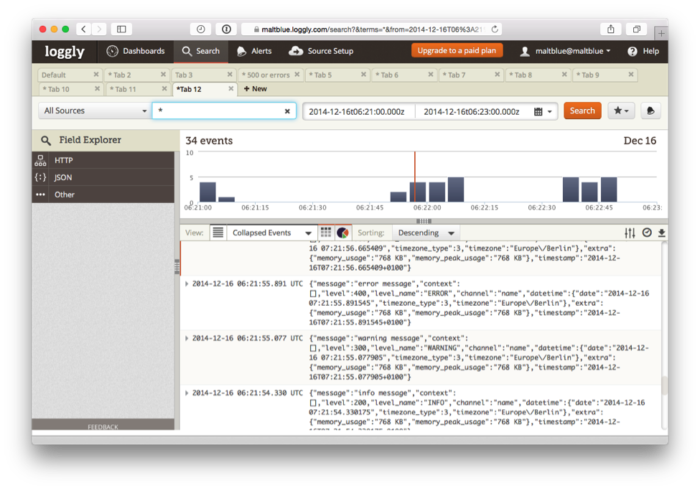Open the display settings sliders icon
The width and height of the screenshot is (700, 491).
pyautogui.click(x=630, y=233)
